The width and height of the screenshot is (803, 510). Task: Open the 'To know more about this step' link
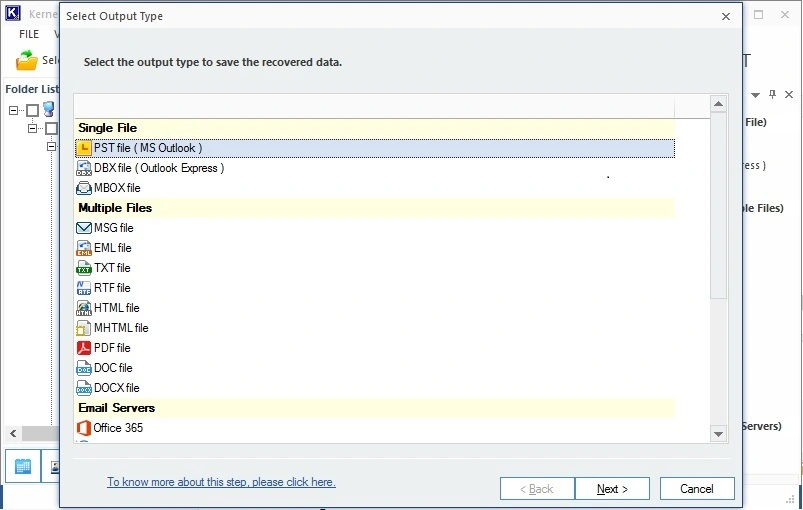tap(221, 482)
